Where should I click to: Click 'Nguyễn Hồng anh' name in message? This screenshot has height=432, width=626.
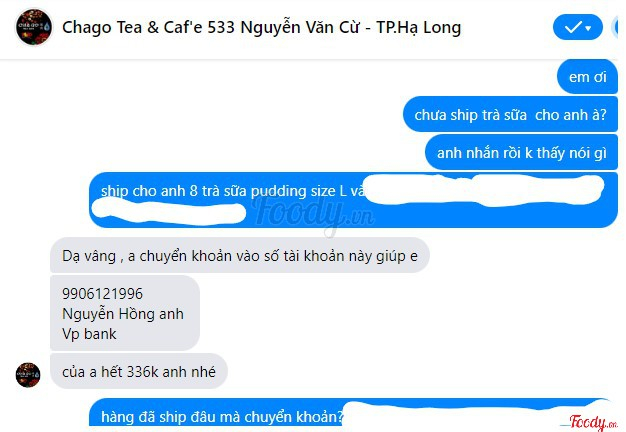[123, 314]
